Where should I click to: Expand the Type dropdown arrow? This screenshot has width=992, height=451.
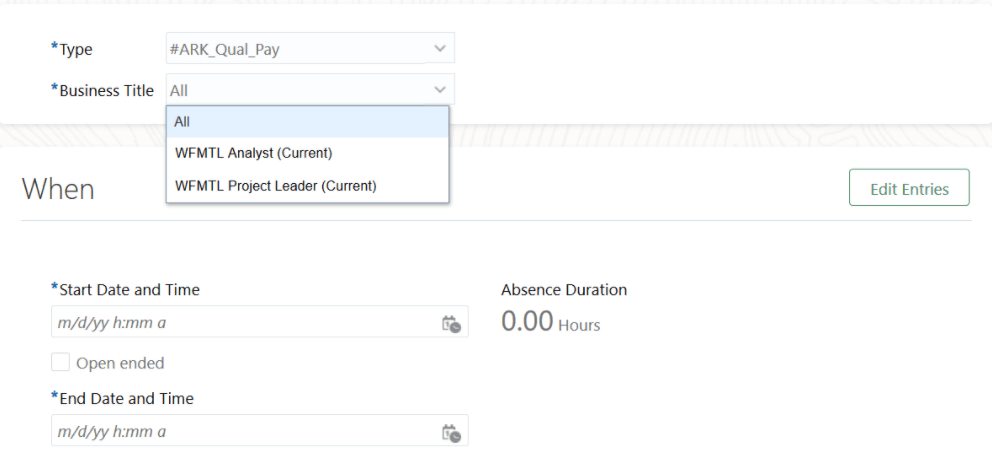(440, 48)
